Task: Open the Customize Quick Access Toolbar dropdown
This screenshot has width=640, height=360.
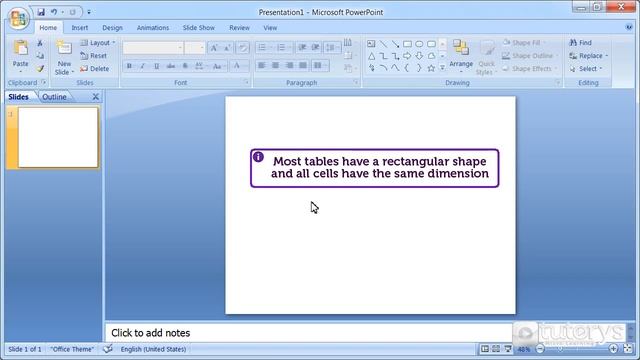Action: (89, 12)
